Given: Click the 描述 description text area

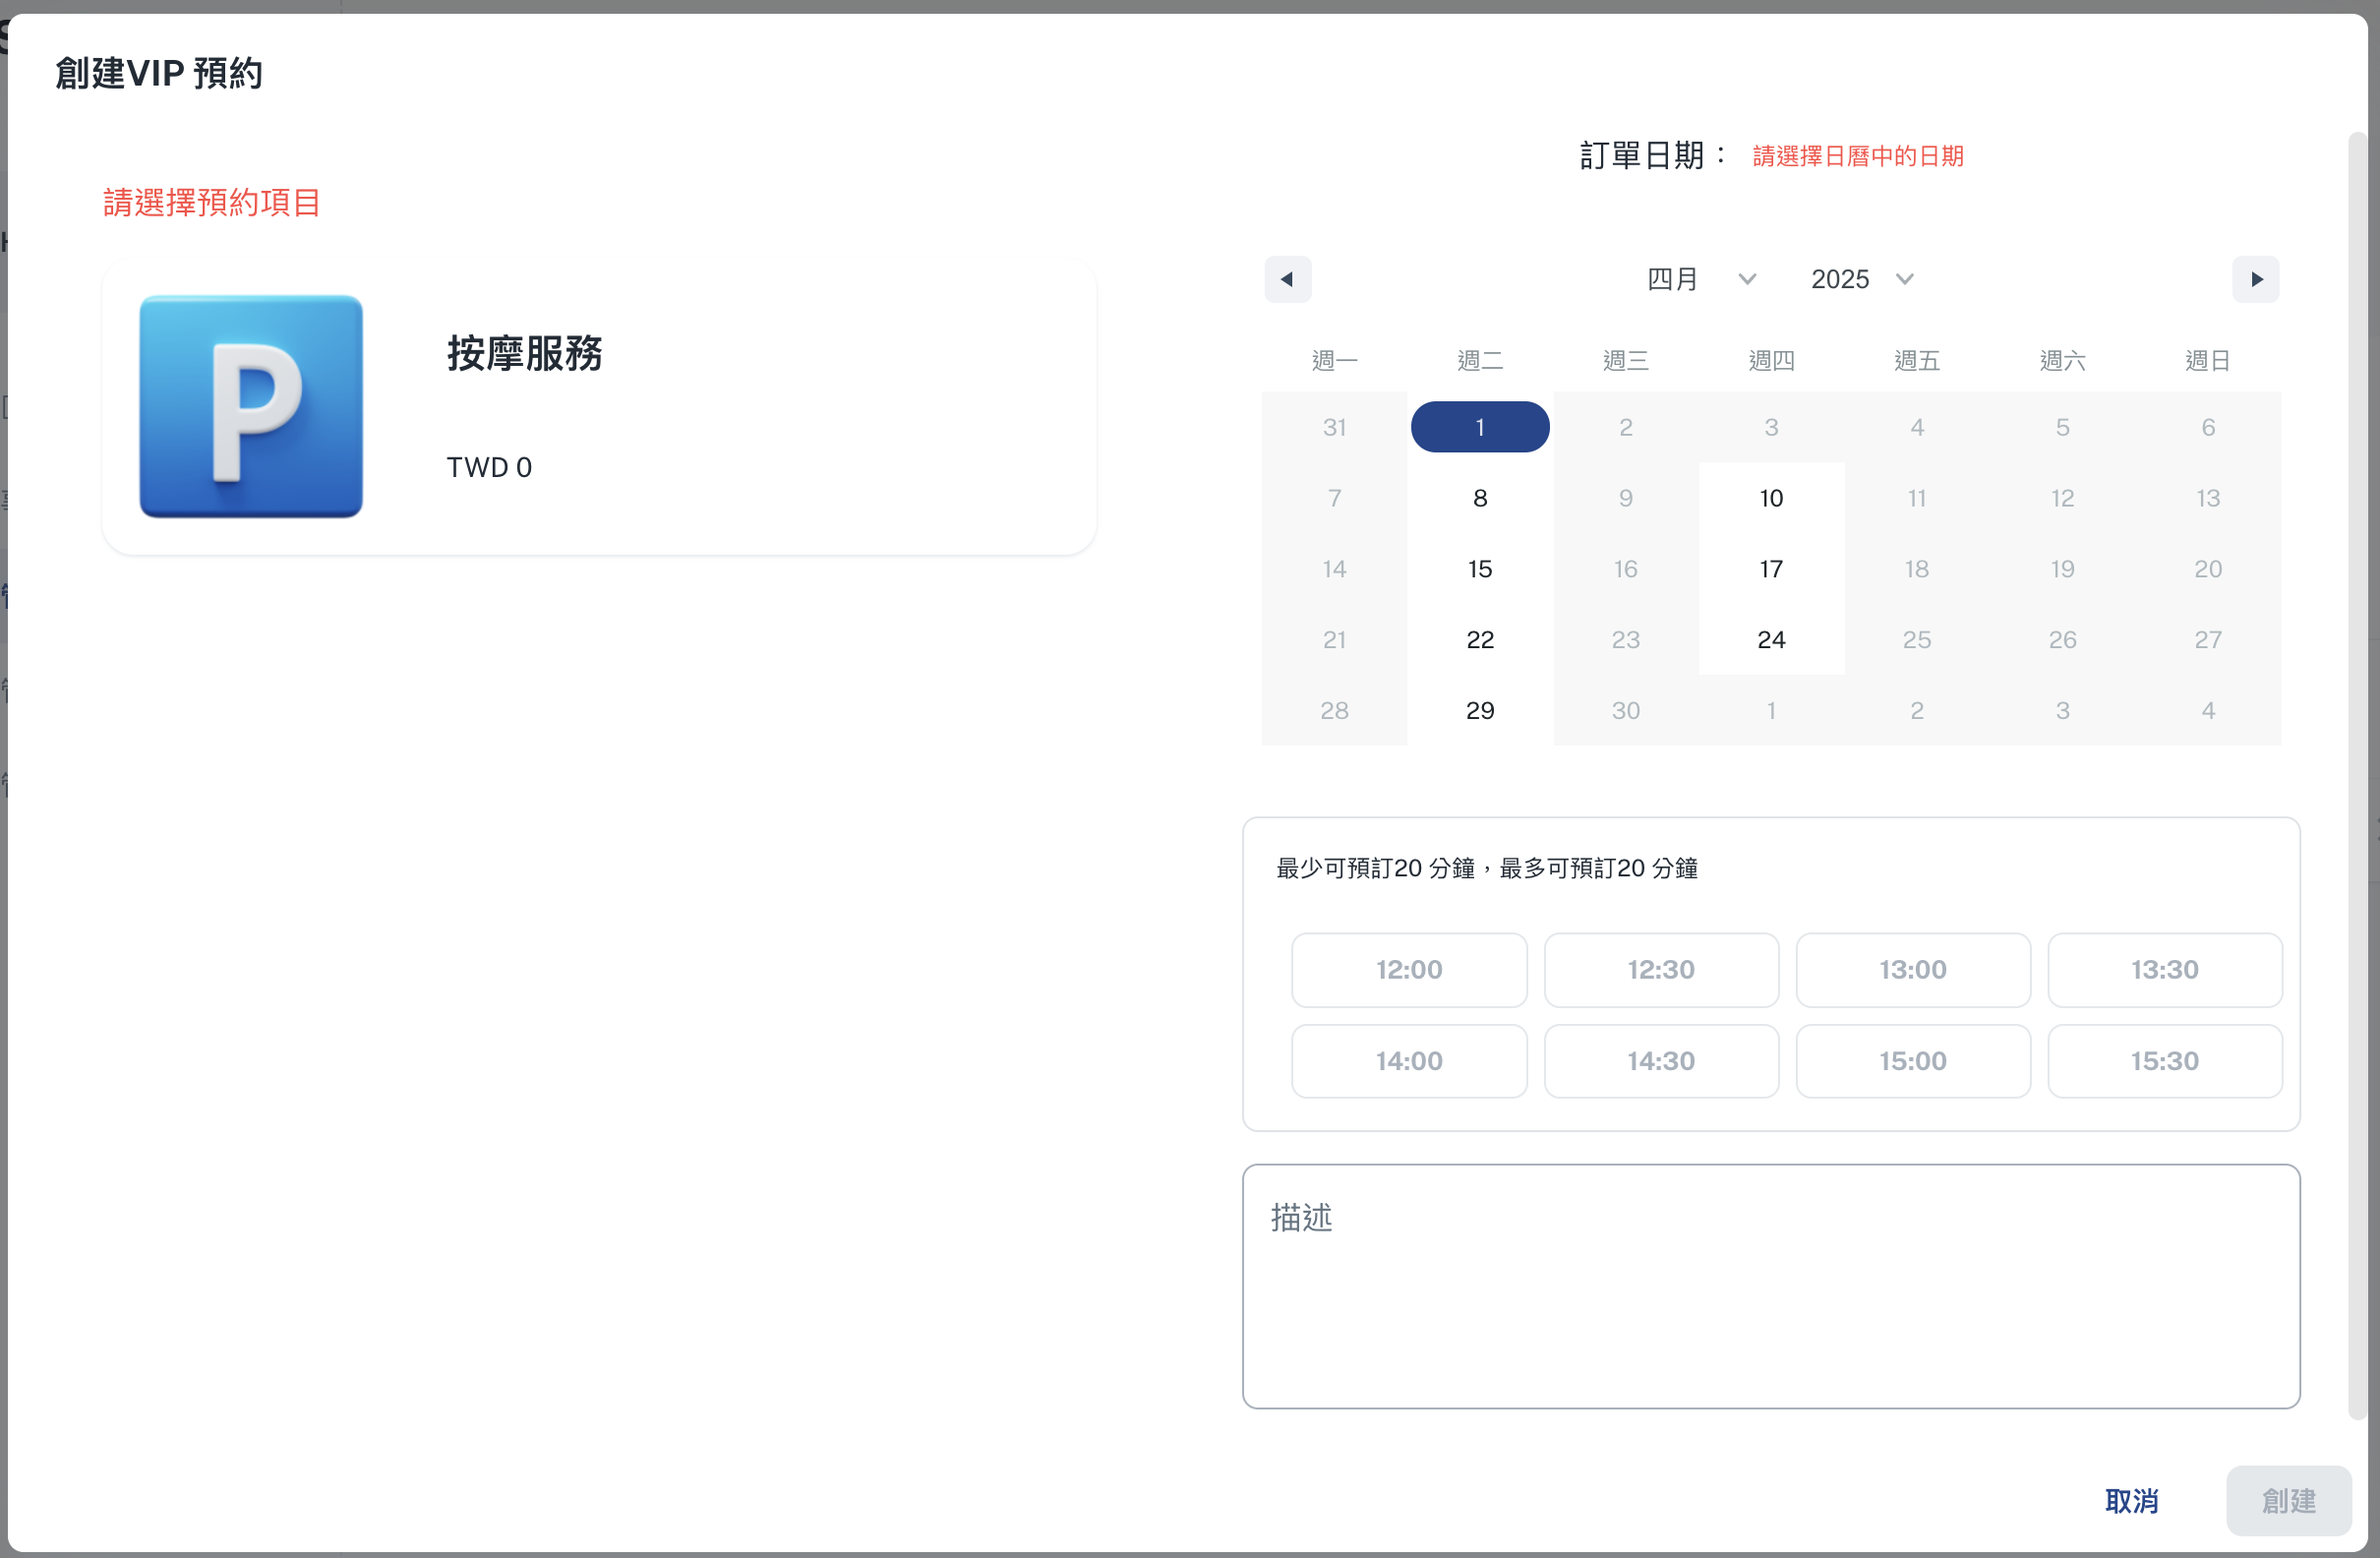Looking at the screenshot, I should point(1770,1286).
